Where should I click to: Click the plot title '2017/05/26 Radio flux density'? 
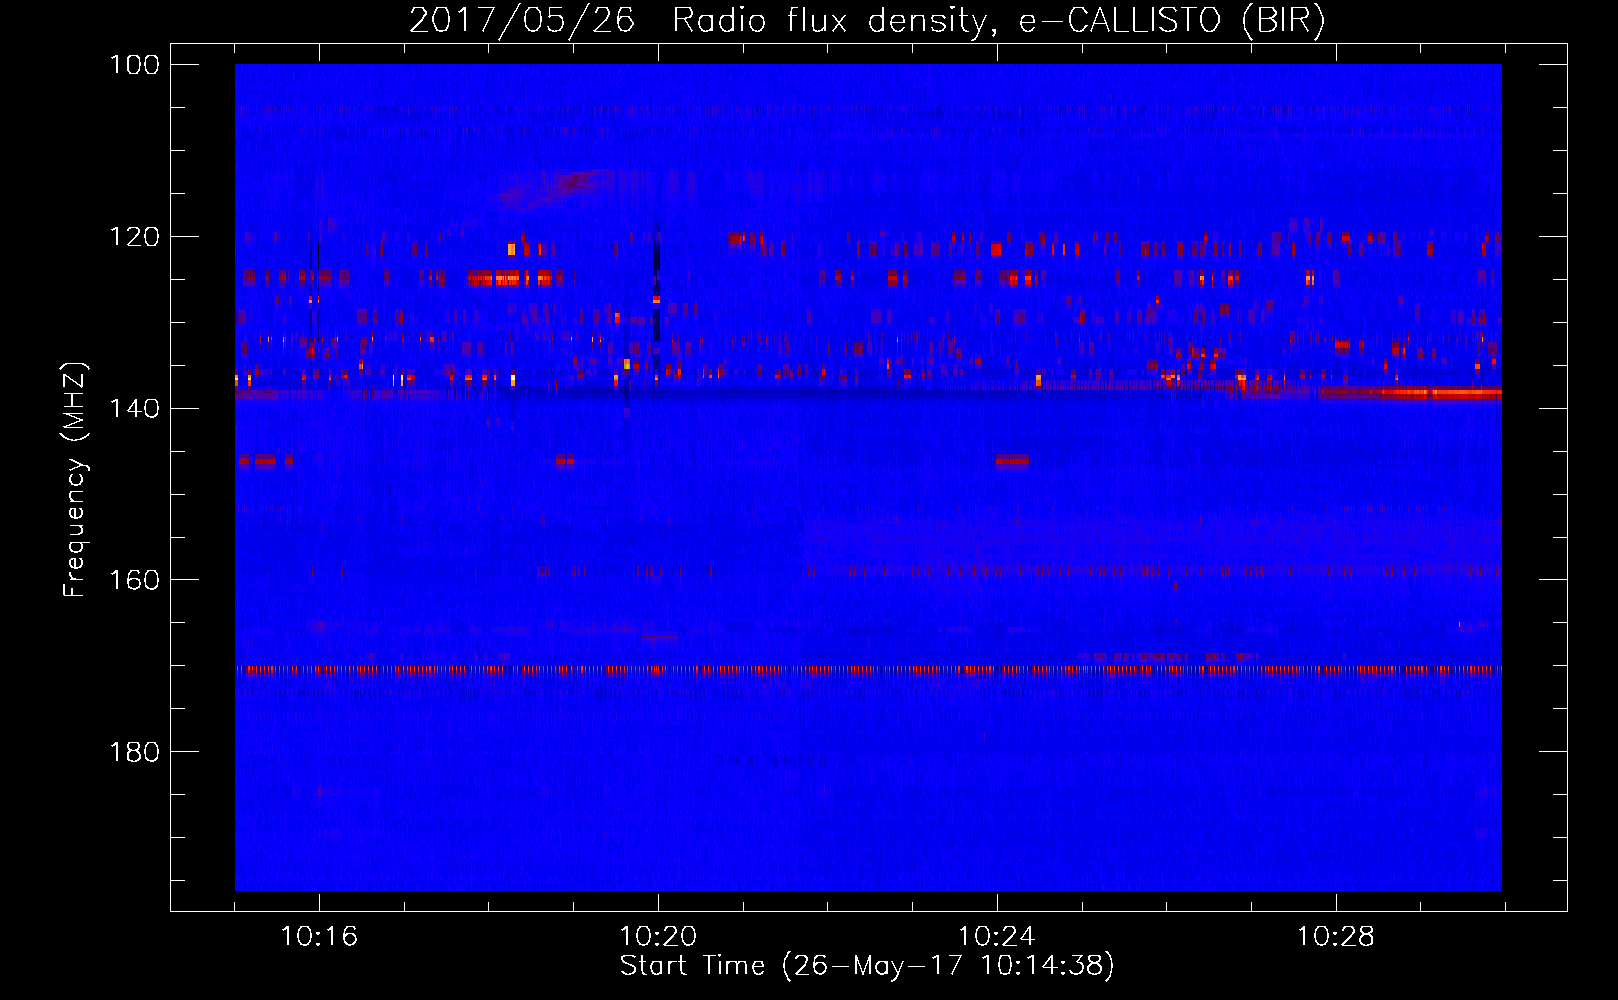coord(698,21)
